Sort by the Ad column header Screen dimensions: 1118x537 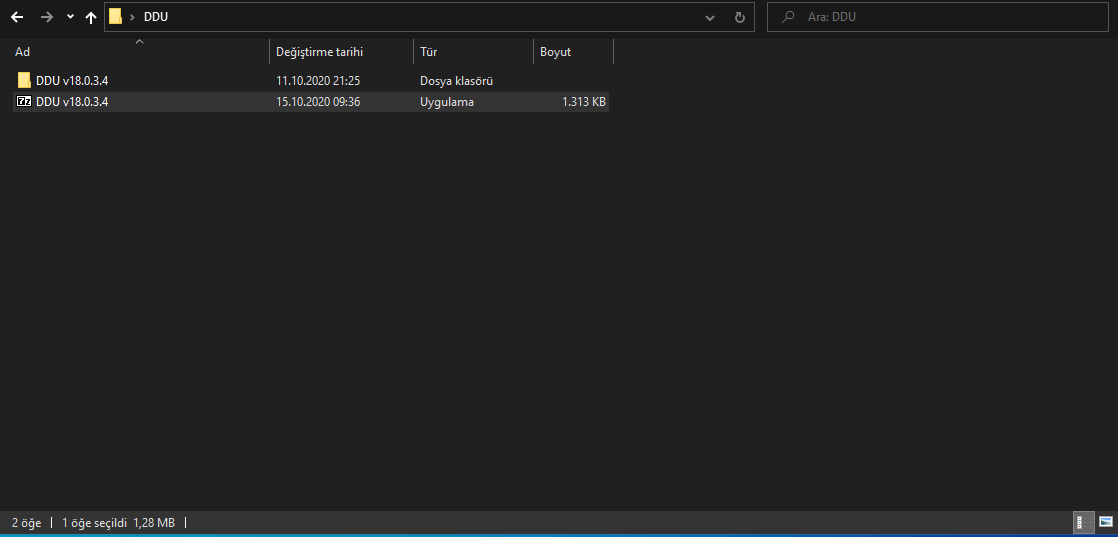(23, 52)
